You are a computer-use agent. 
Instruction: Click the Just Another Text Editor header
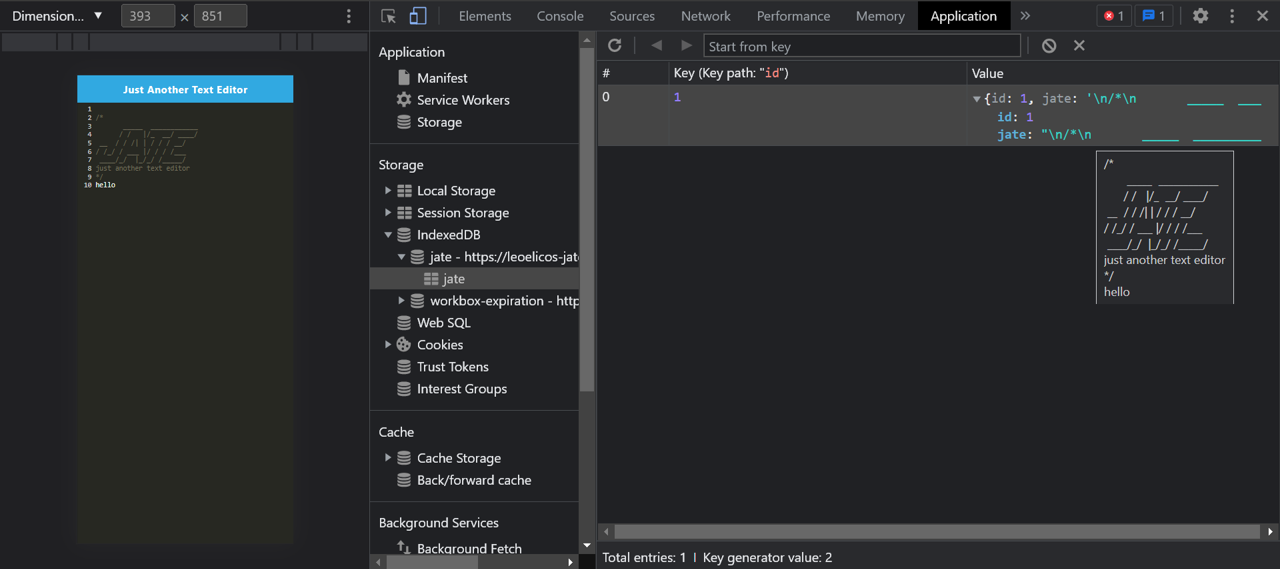pos(185,89)
